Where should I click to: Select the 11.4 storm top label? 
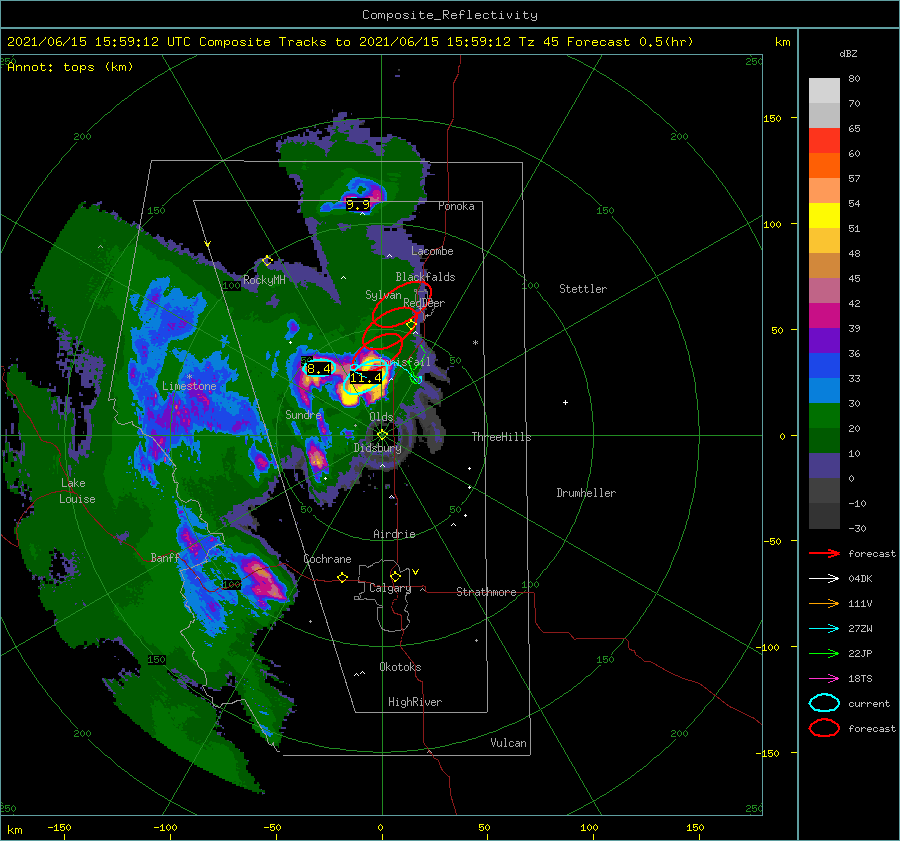(x=366, y=377)
